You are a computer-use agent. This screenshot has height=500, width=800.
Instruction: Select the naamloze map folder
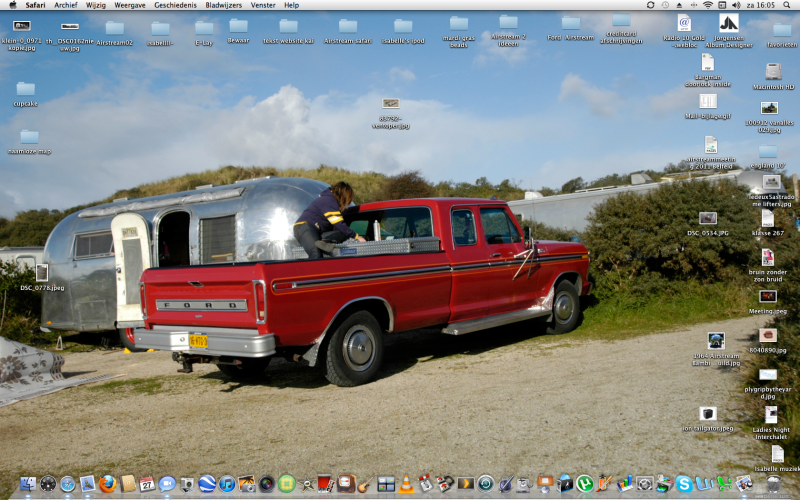[x=29, y=137]
